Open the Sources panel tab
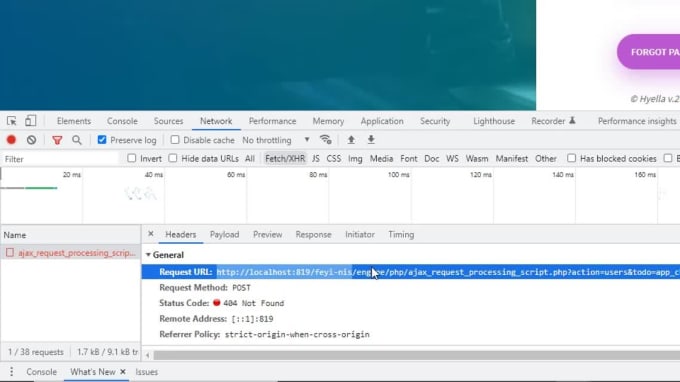The width and height of the screenshot is (680, 382). point(168,121)
